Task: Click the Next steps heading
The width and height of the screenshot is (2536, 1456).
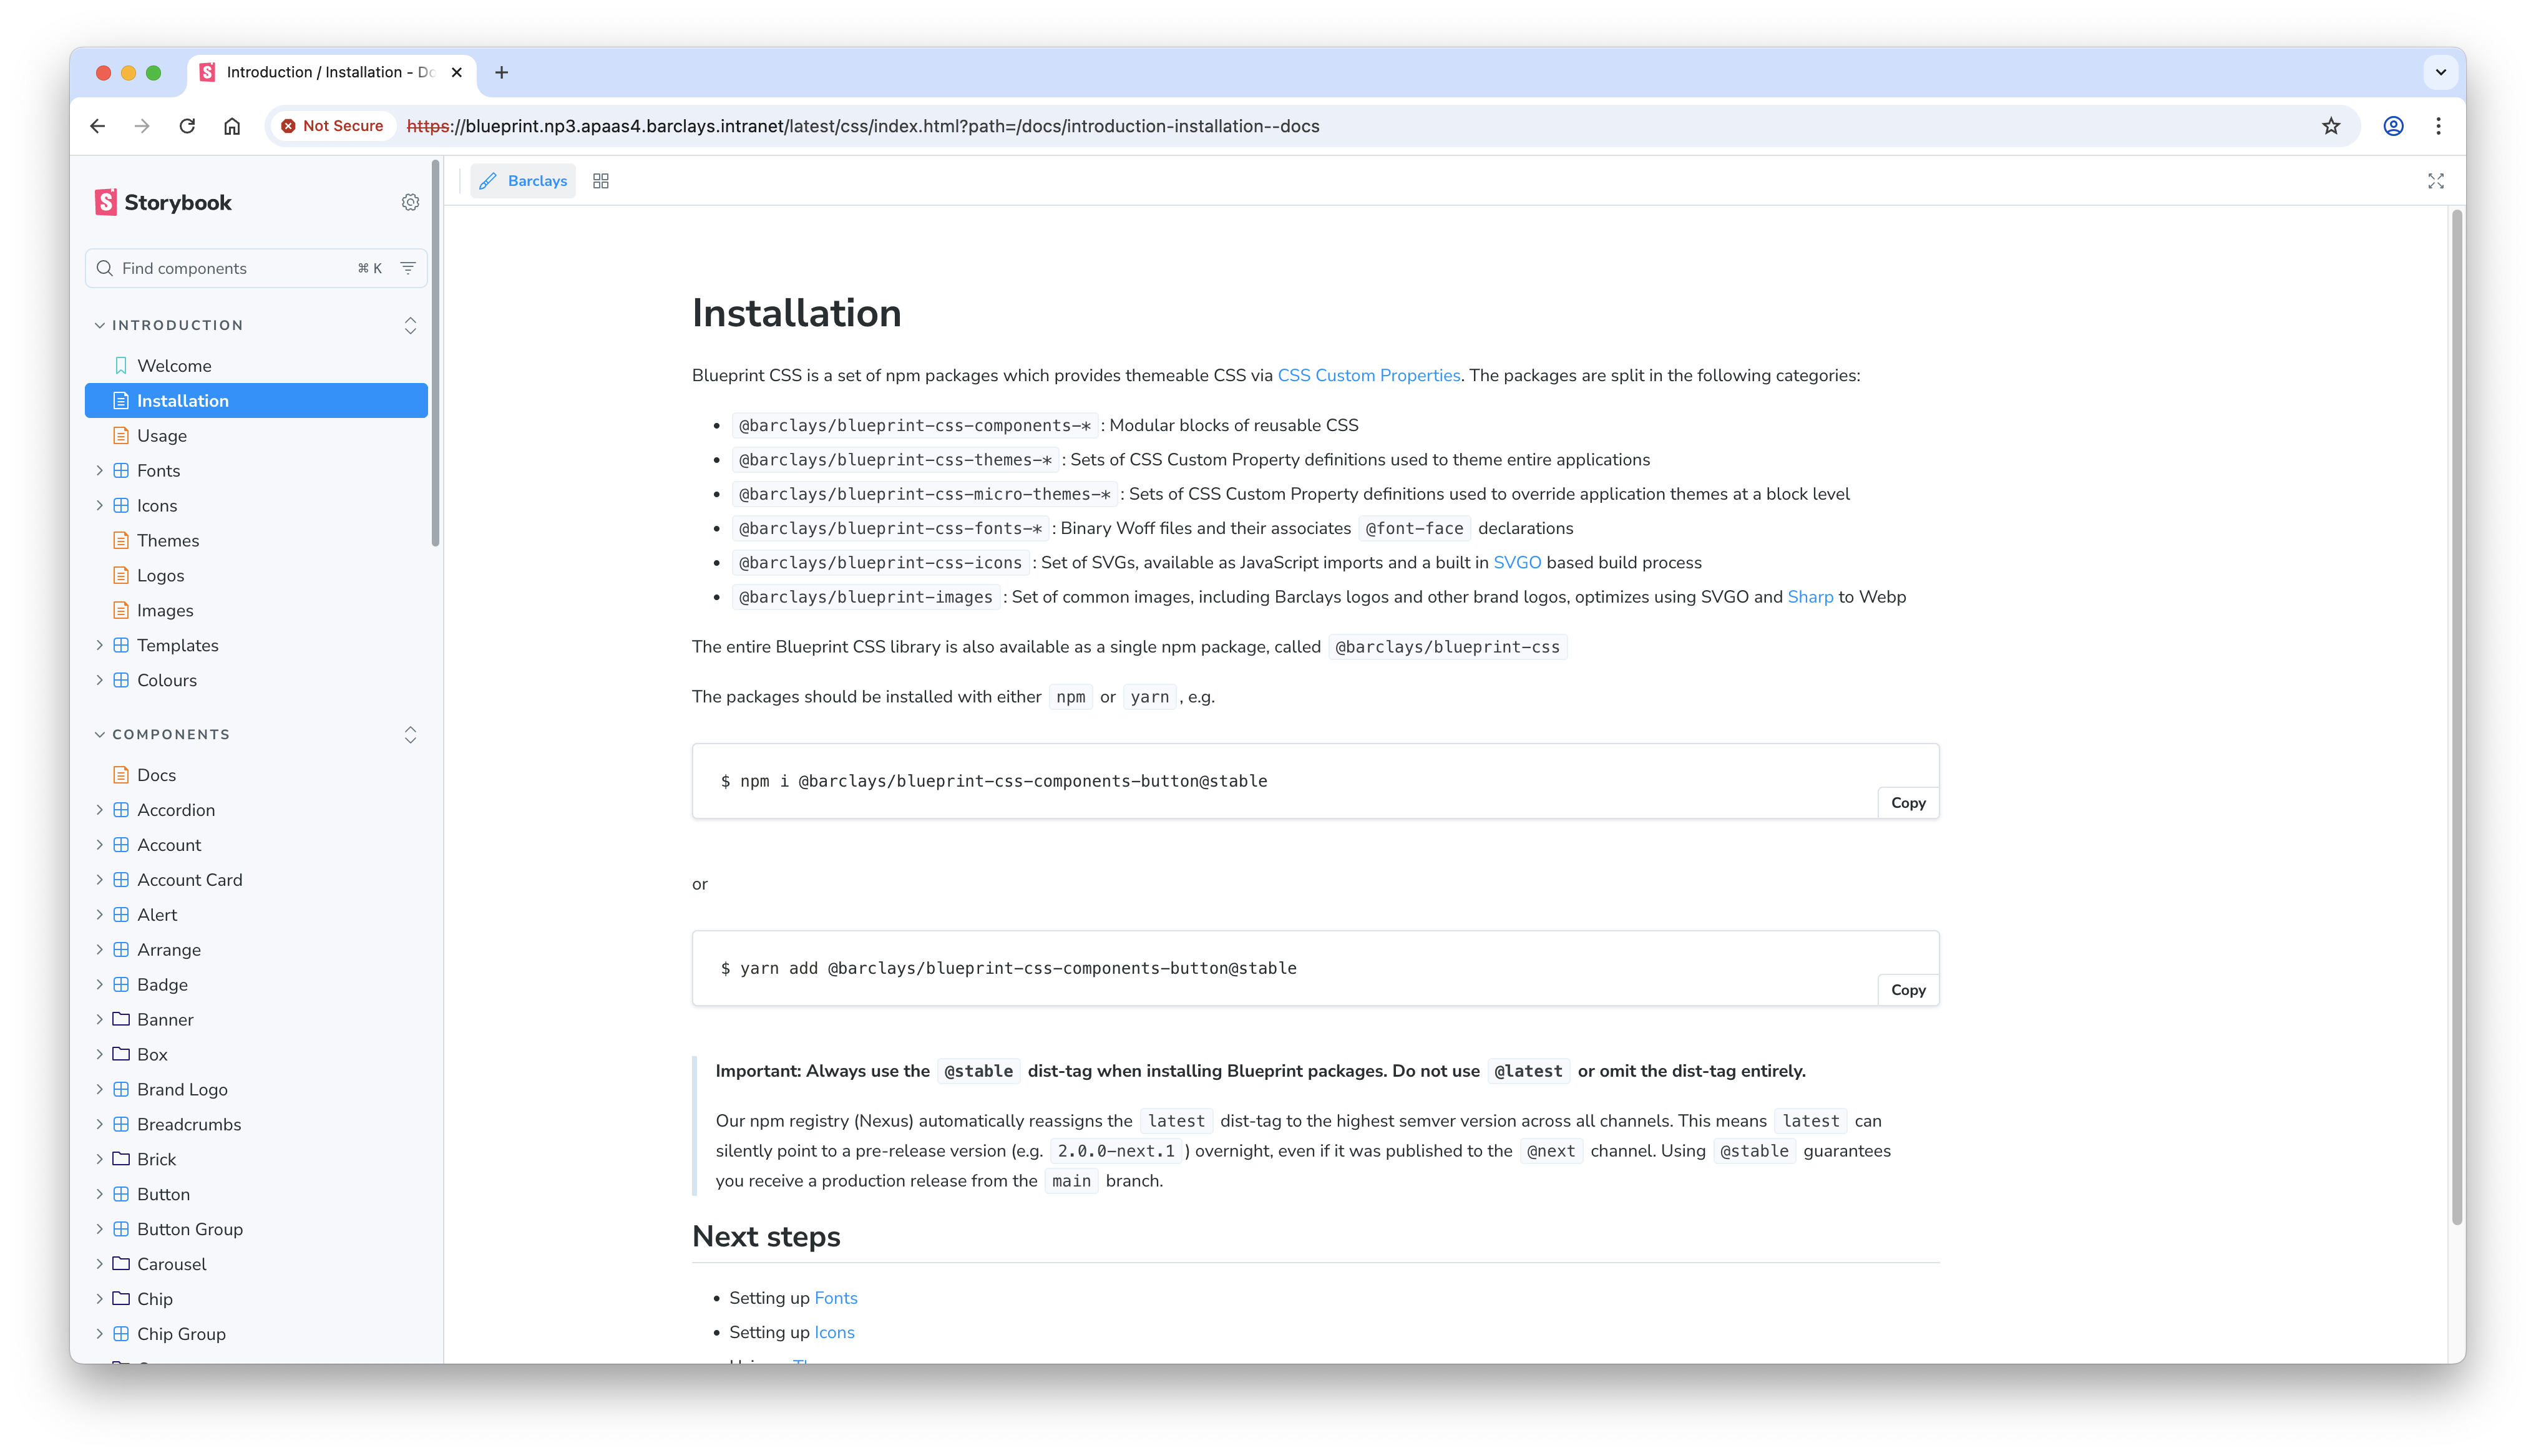Action: click(766, 1237)
